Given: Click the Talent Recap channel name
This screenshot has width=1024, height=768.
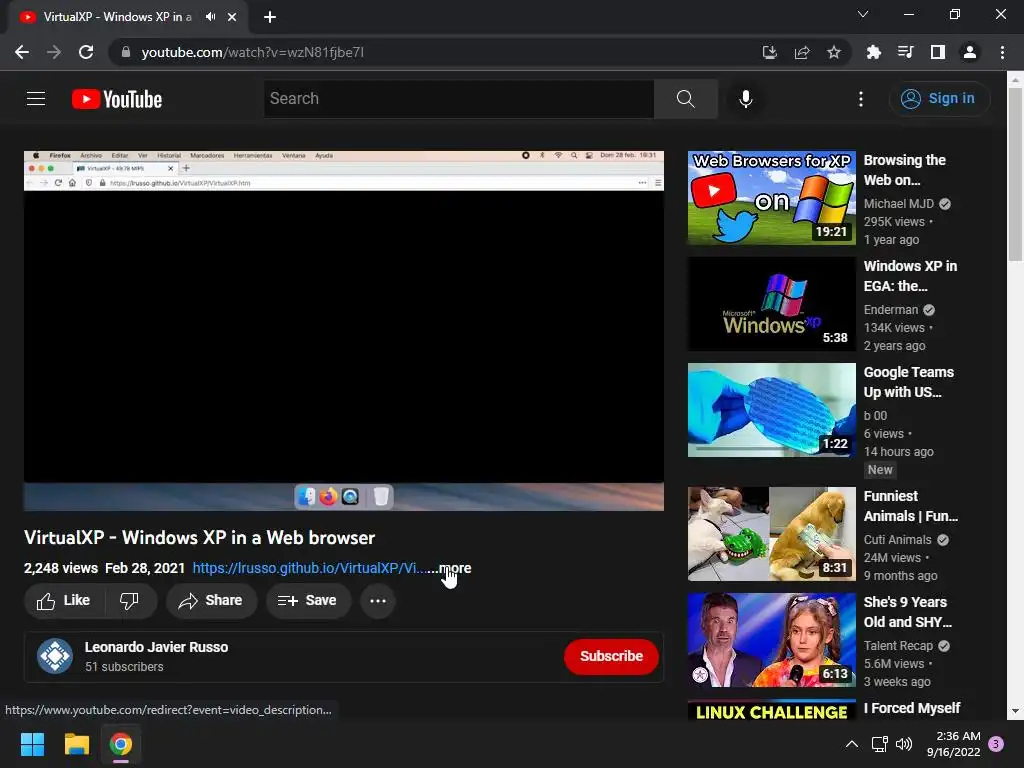Looking at the screenshot, I should pos(898,645).
